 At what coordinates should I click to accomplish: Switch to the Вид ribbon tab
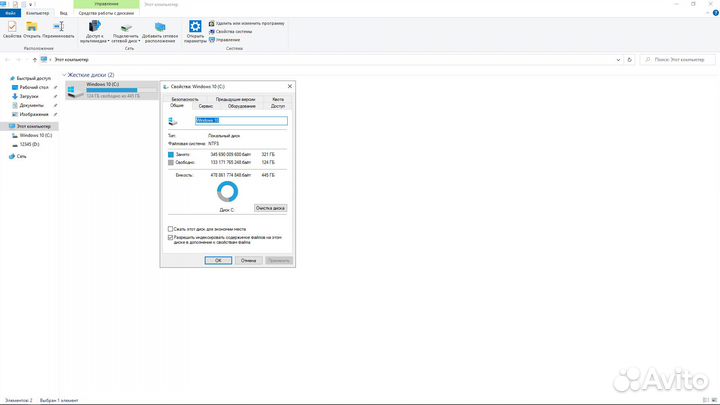pyautogui.click(x=63, y=13)
